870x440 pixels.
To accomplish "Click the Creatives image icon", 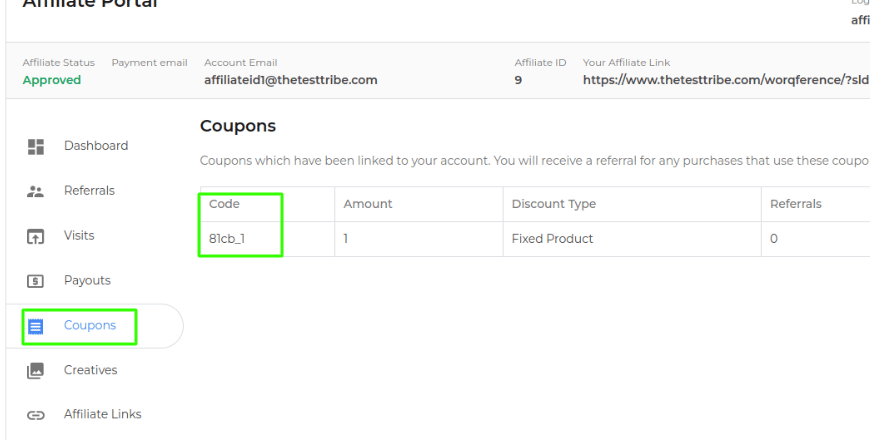I will 36,371.
